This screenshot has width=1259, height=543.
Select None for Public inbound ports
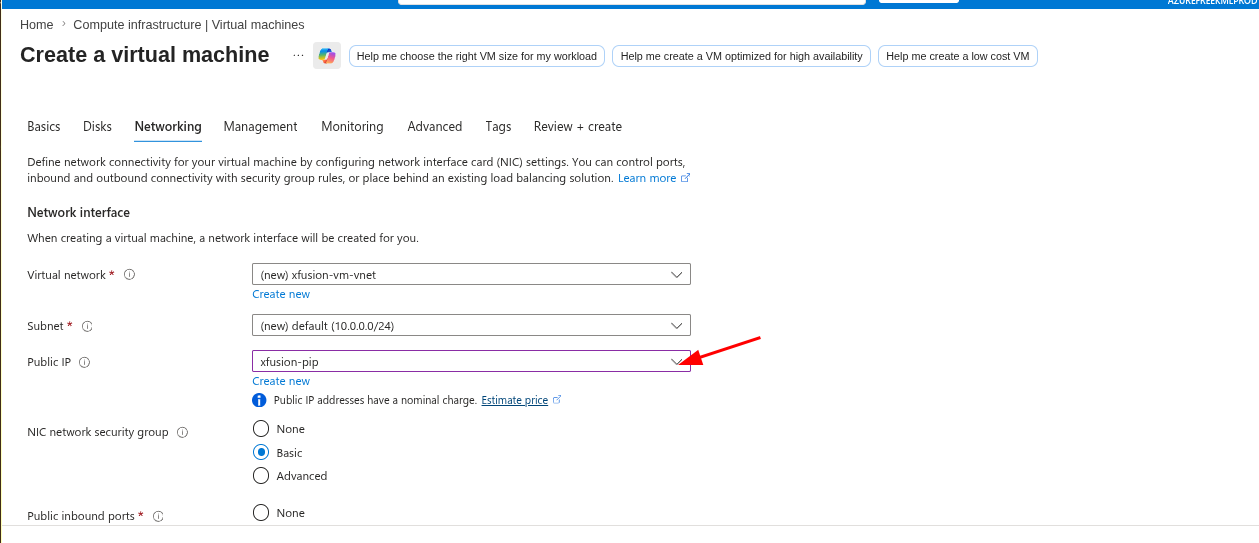[x=261, y=512]
